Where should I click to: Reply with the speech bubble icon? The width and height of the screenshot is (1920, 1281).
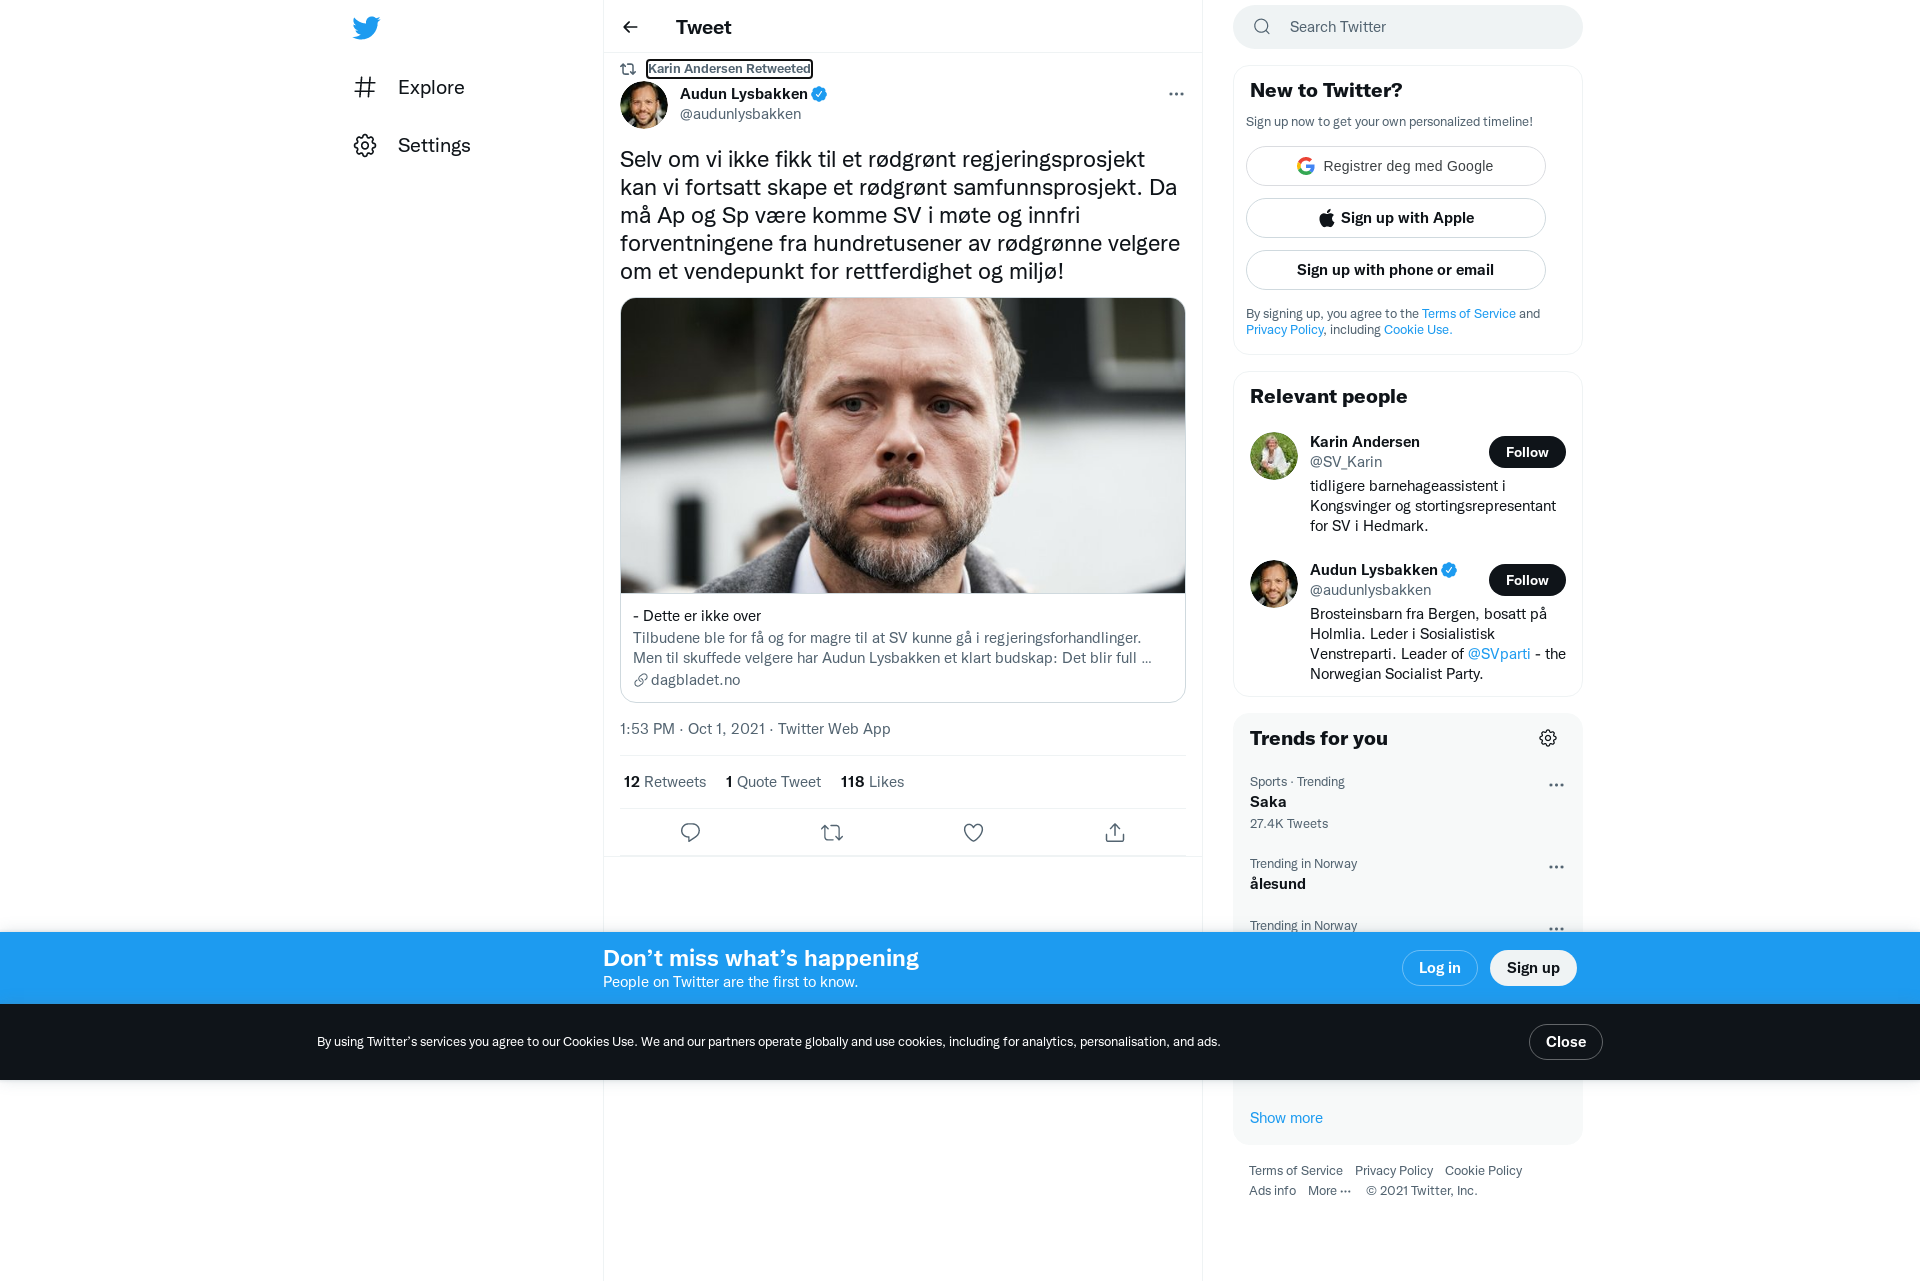[690, 832]
